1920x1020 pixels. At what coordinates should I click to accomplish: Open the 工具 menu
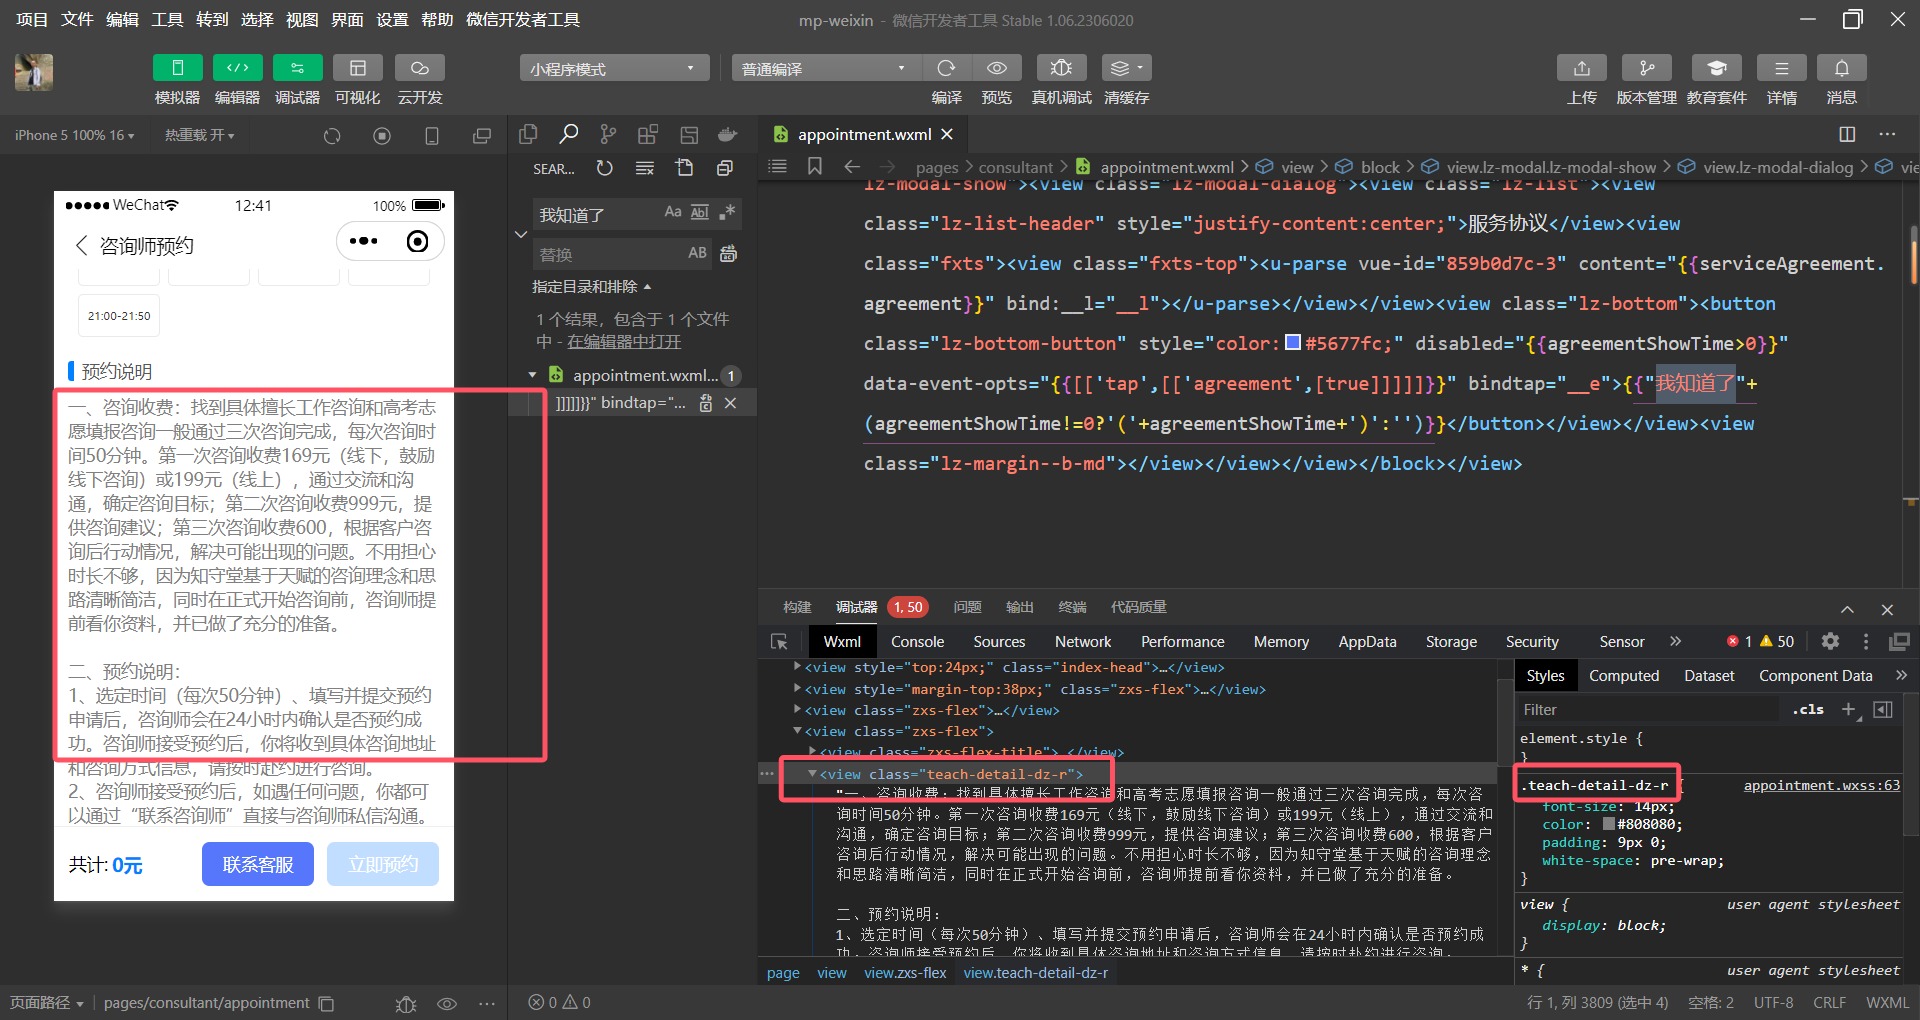click(167, 19)
